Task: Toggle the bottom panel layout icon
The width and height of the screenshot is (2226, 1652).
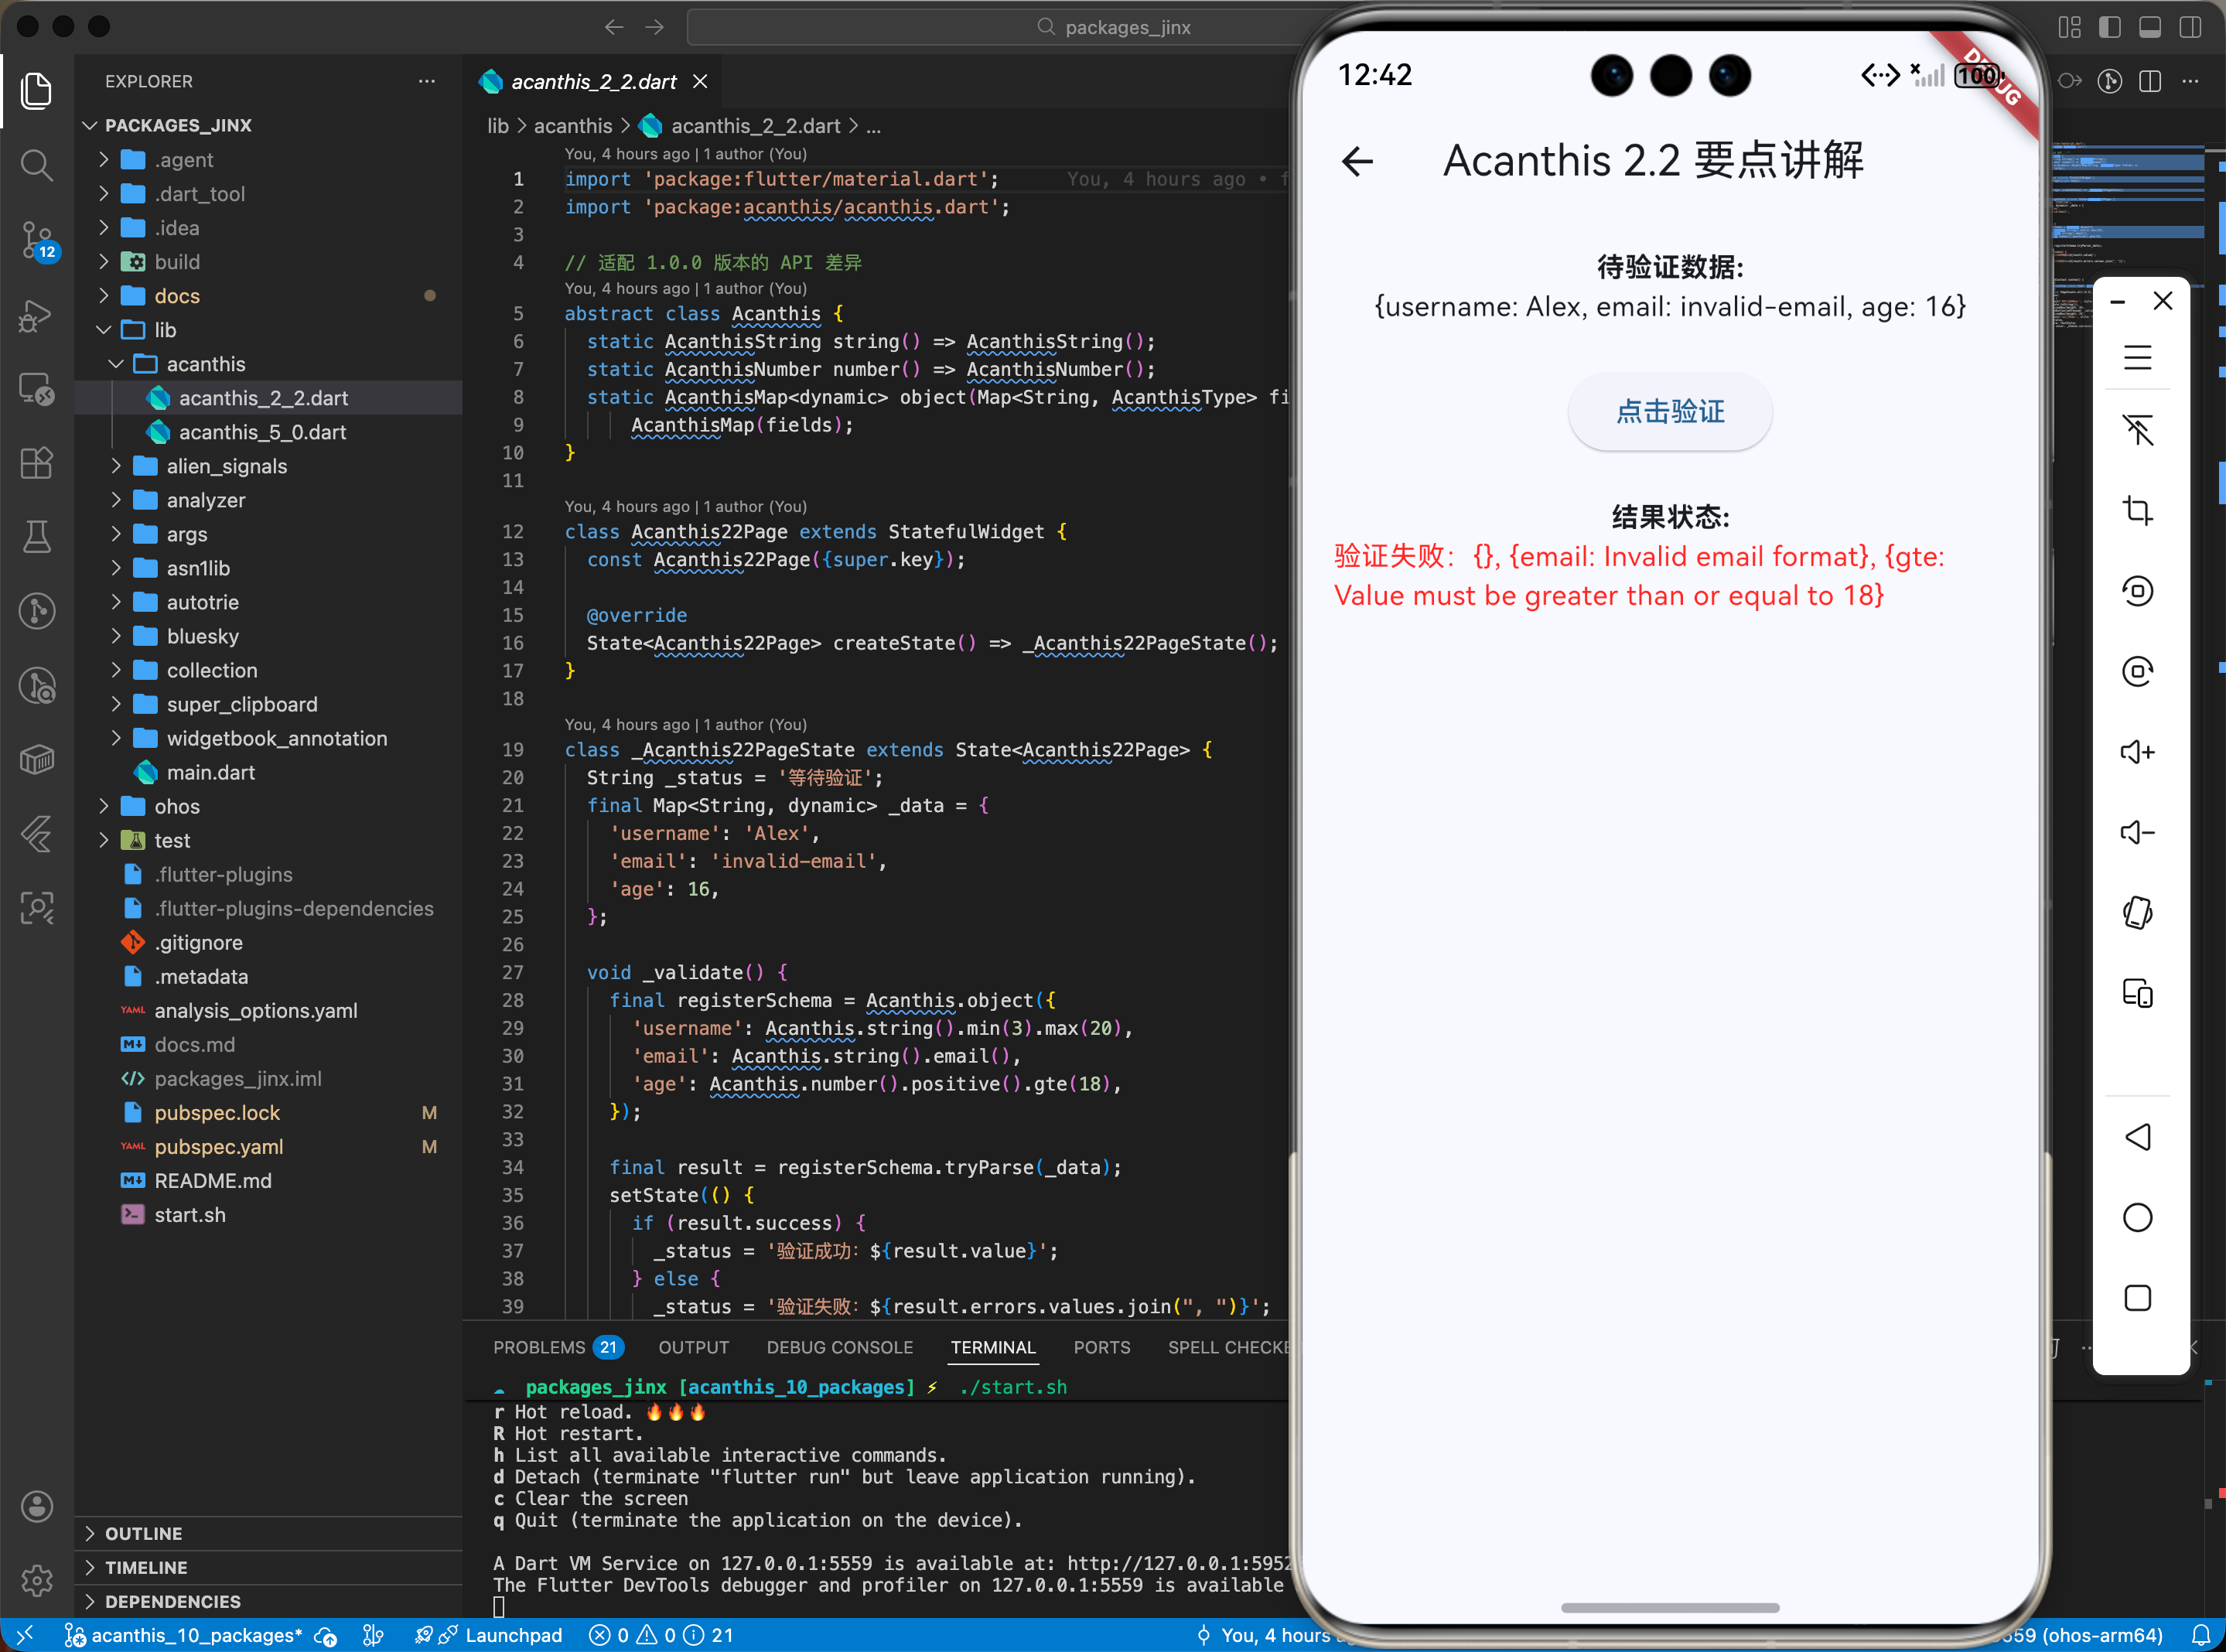Action: (x=2150, y=27)
